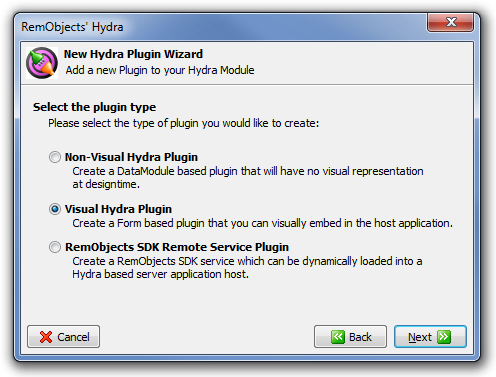Screen dimensions: 496x377
Task: Cancel the plugin wizard
Action: click(x=63, y=337)
